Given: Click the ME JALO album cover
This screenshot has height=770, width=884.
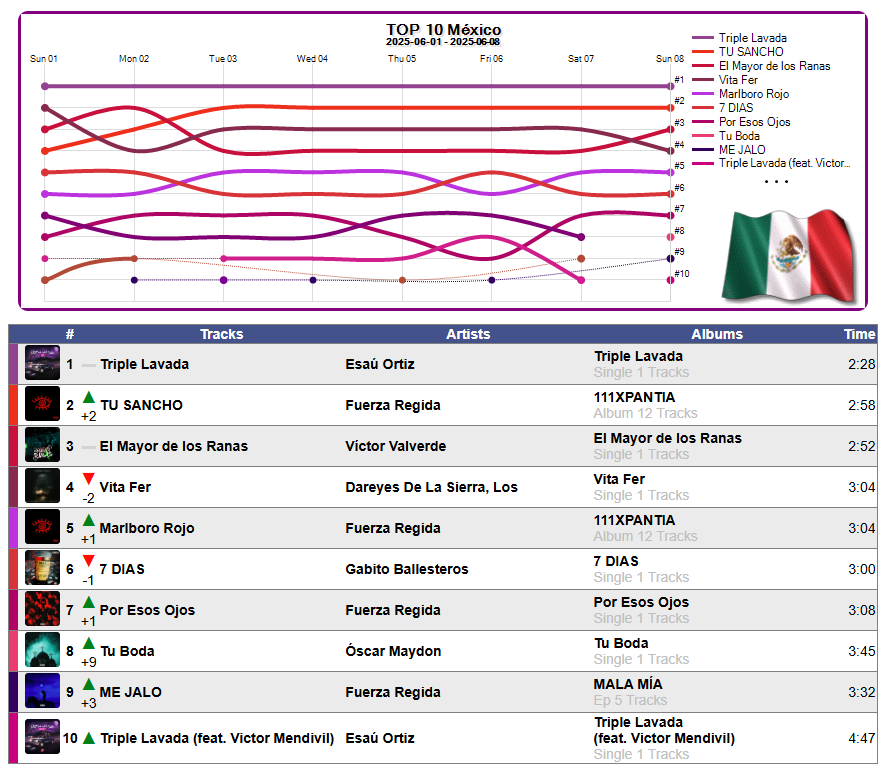Looking at the screenshot, I should point(42,691).
